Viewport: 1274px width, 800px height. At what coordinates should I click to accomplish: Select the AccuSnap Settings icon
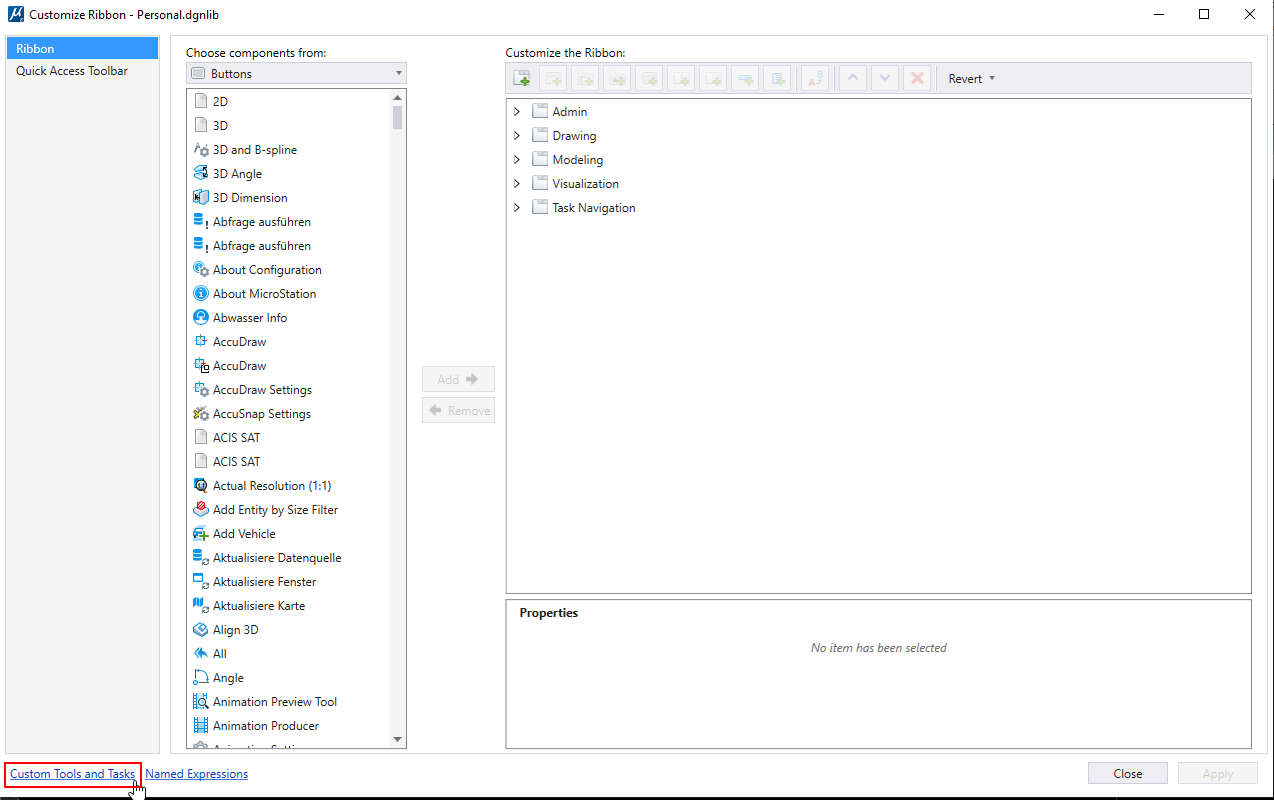tap(200, 414)
